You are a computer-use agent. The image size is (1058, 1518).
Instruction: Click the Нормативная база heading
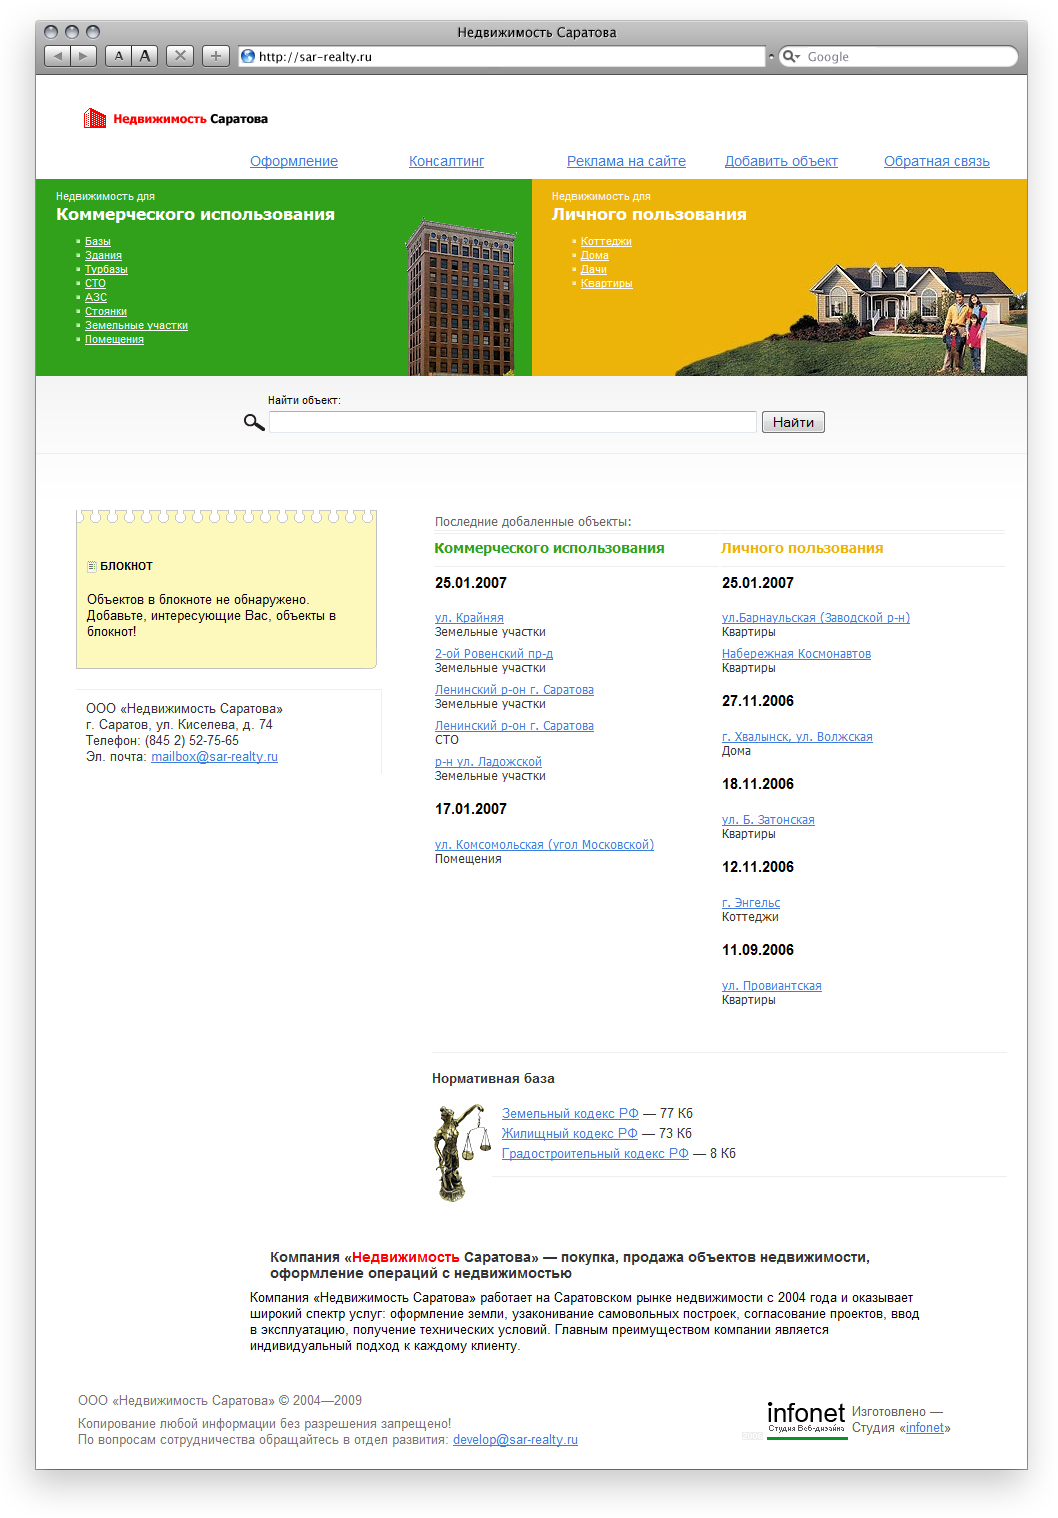[x=493, y=1078]
